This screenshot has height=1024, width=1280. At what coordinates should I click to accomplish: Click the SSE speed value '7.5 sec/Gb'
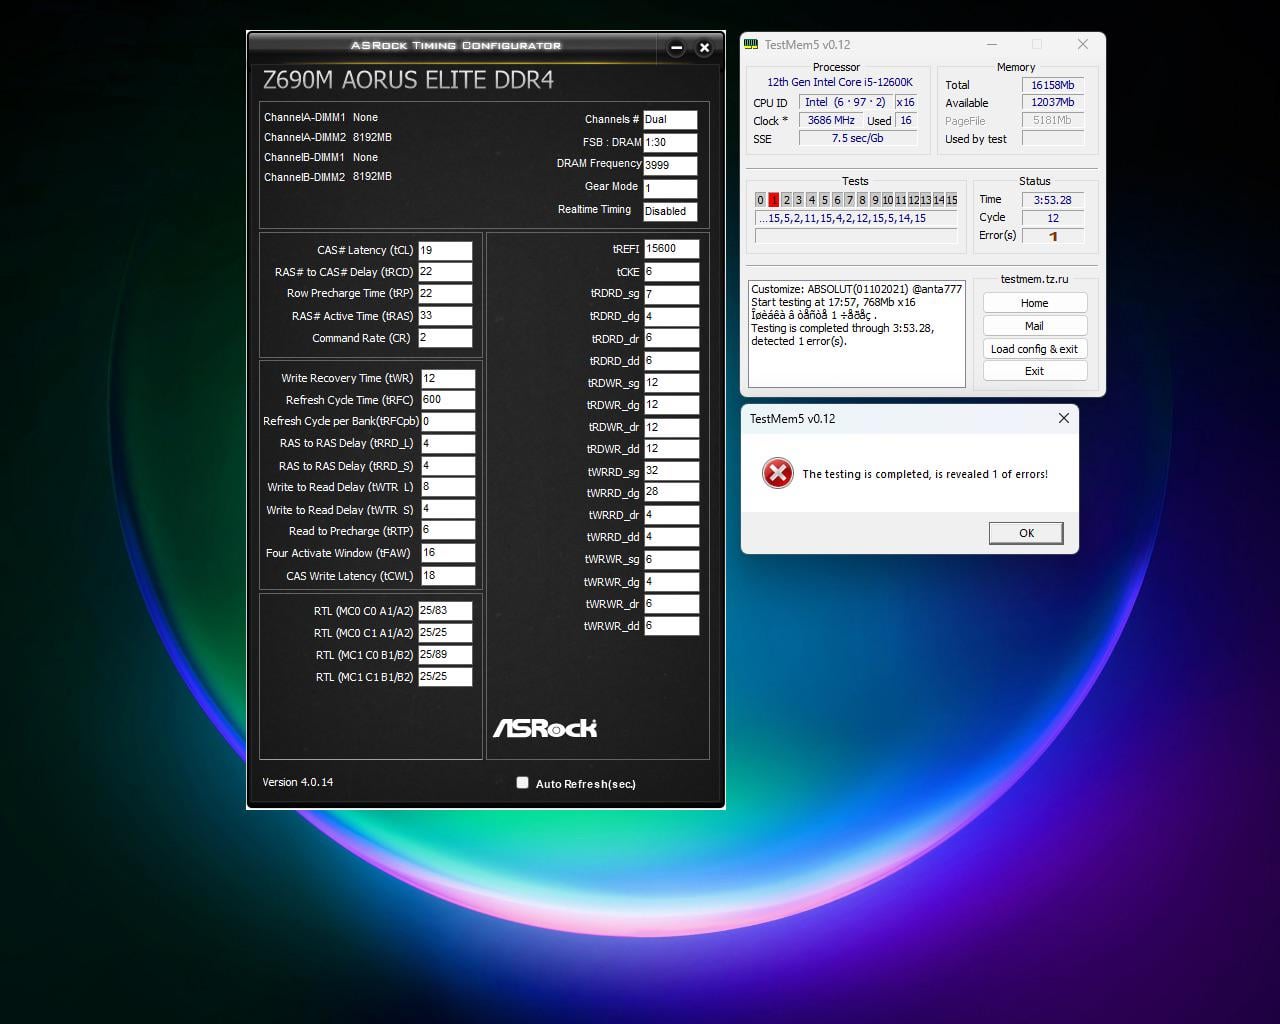click(858, 139)
